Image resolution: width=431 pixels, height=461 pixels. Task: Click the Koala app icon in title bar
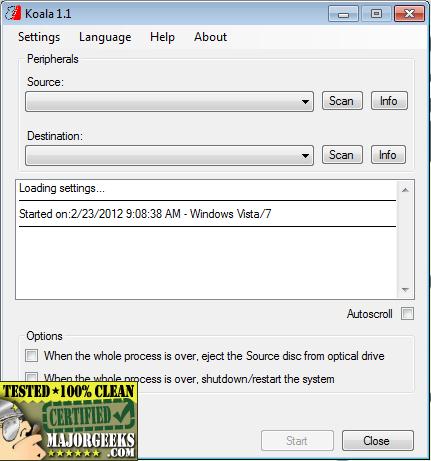coord(13,14)
